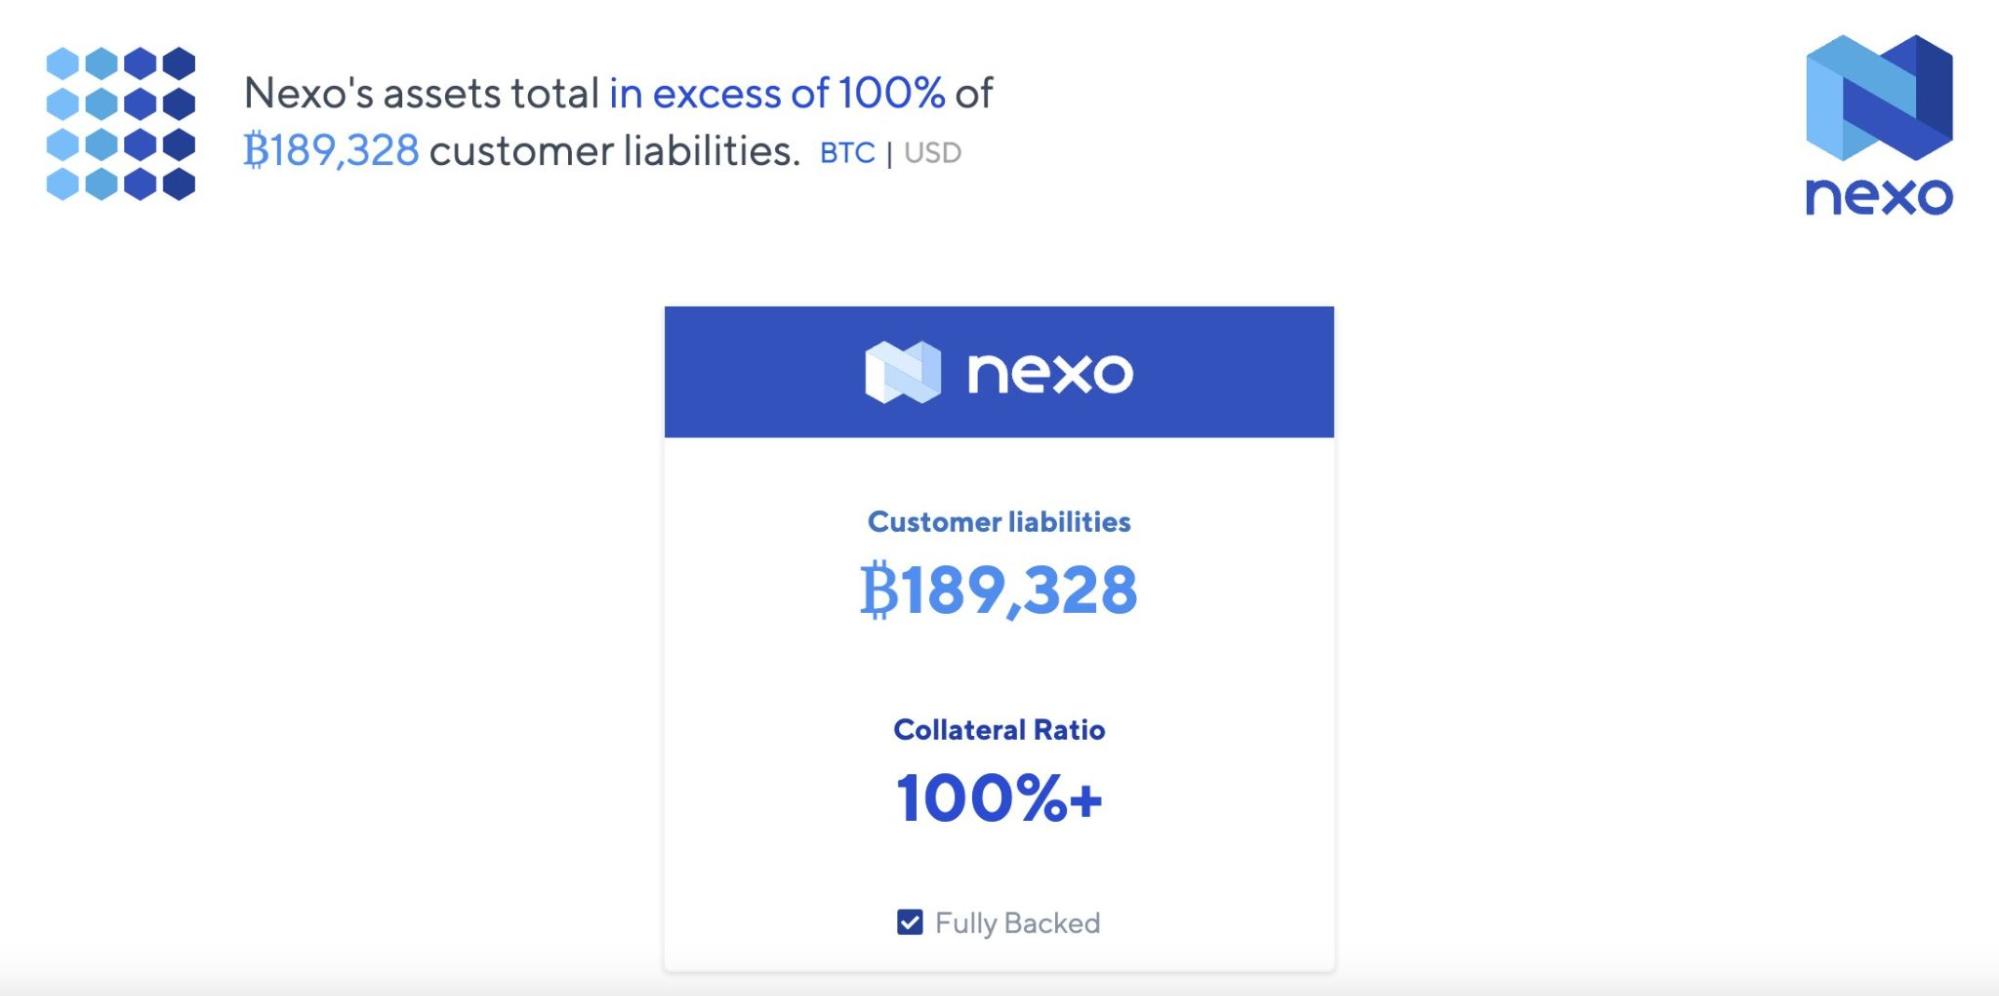
Task: Click the Collateral Ratio label
Action: tap(999, 730)
